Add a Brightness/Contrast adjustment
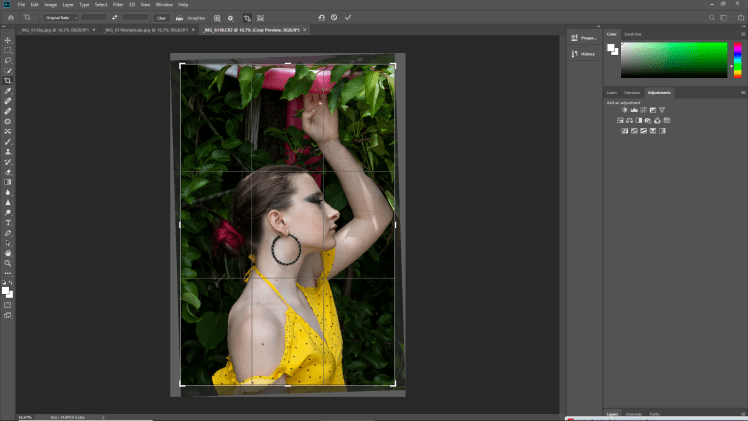The image size is (748, 421). (624, 109)
